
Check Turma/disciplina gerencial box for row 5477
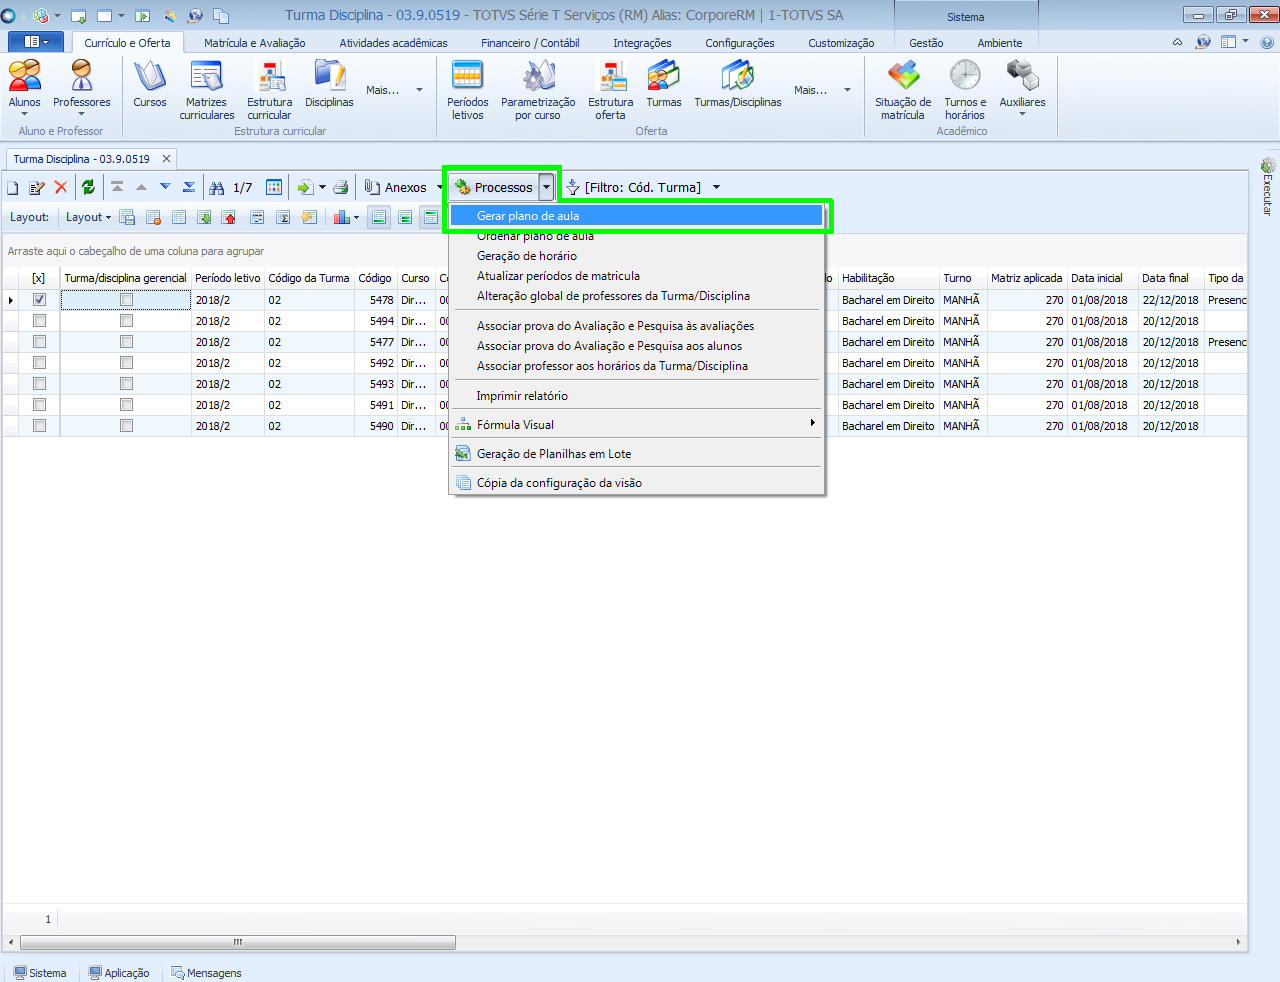click(x=126, y=342)
